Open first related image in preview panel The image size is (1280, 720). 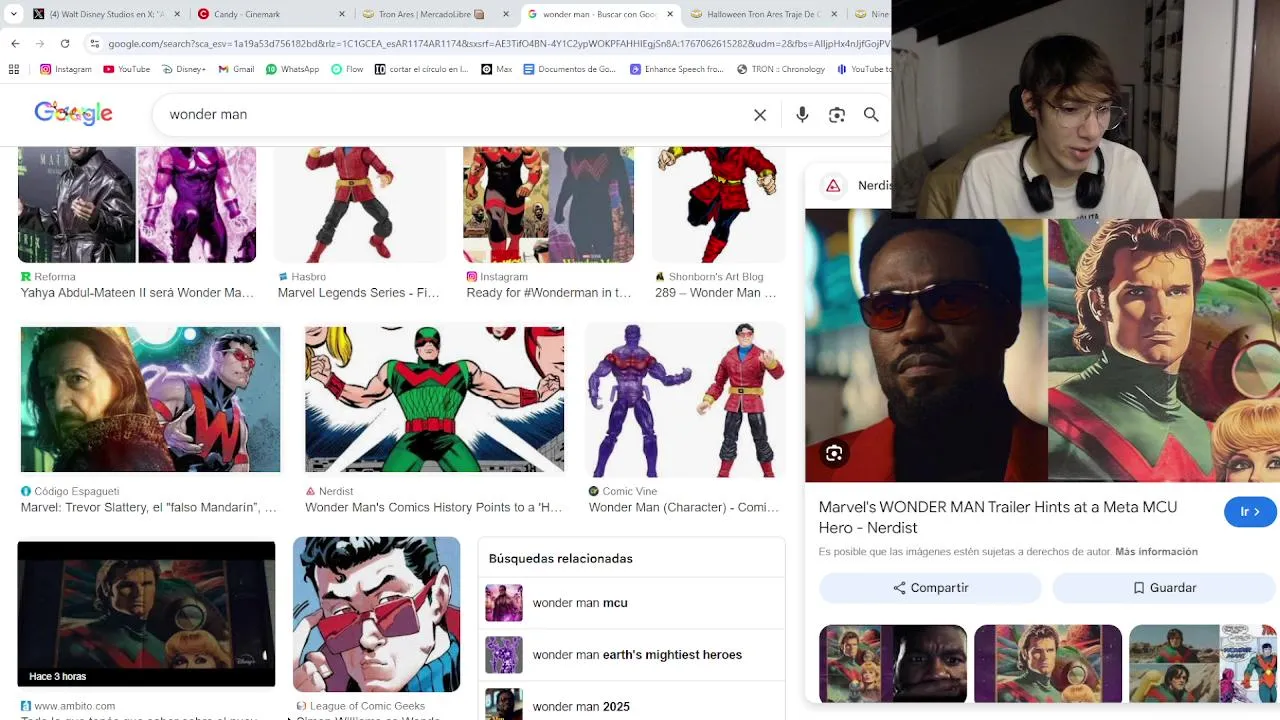893,664
